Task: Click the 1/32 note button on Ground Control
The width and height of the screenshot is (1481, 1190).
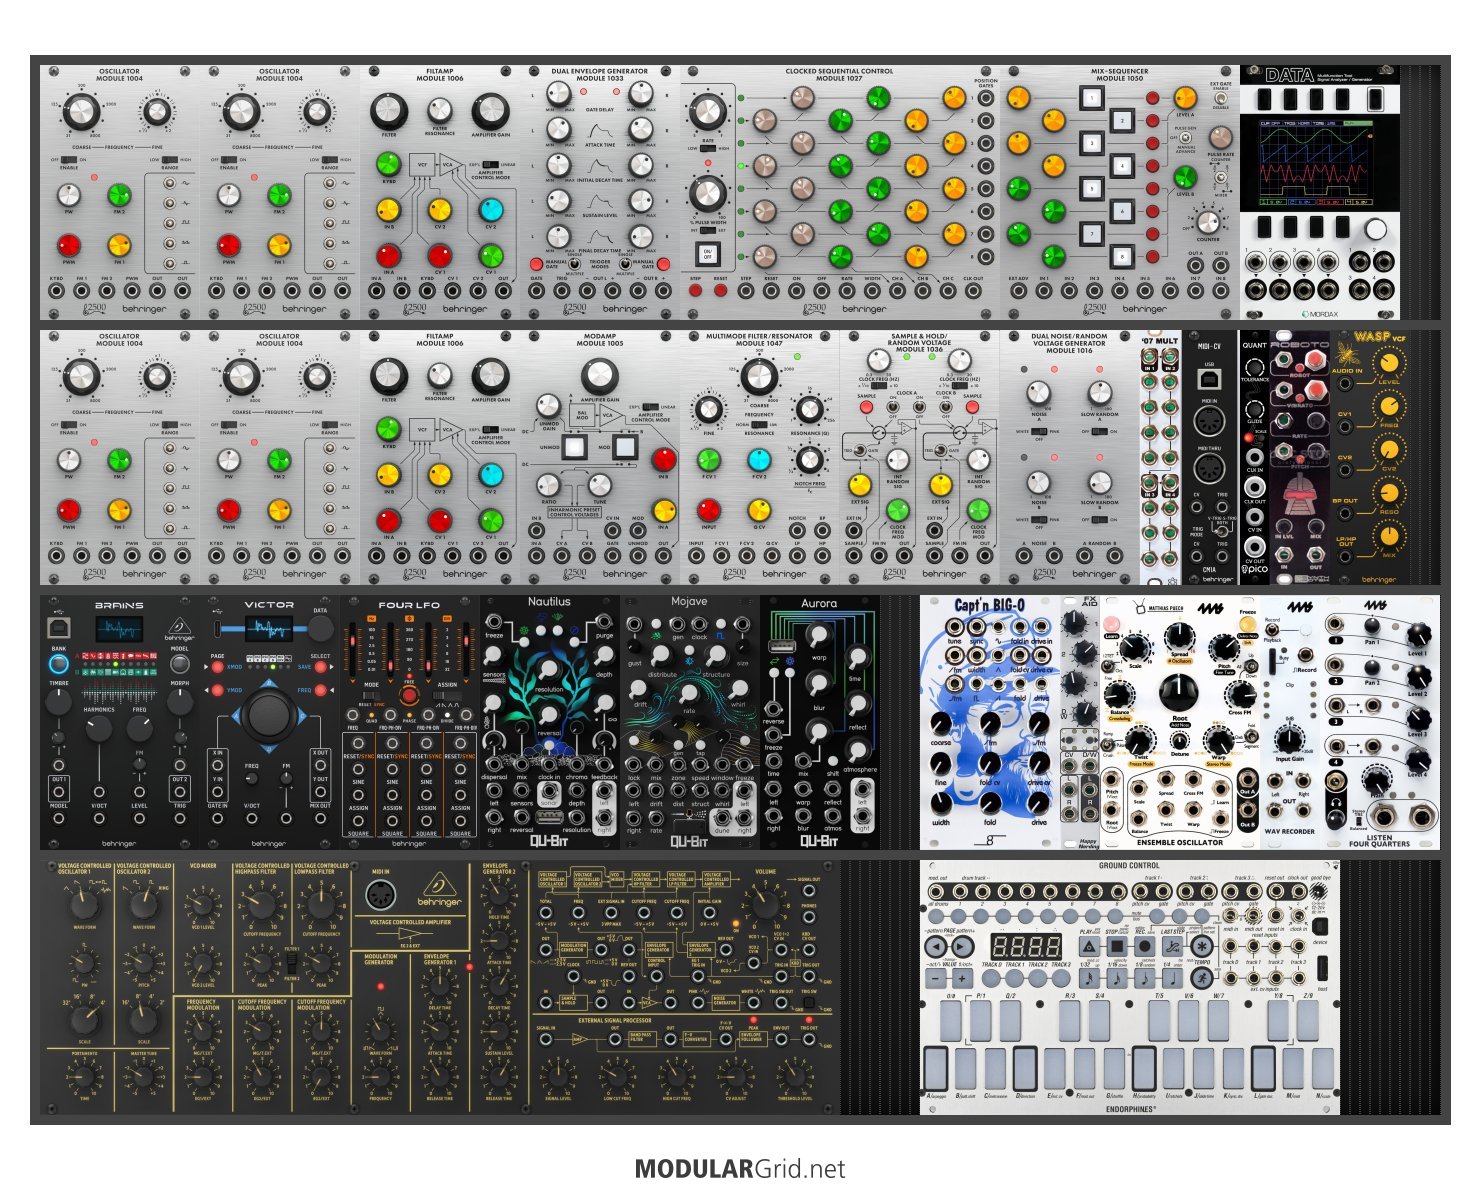Action: (x=1091, y=978)
